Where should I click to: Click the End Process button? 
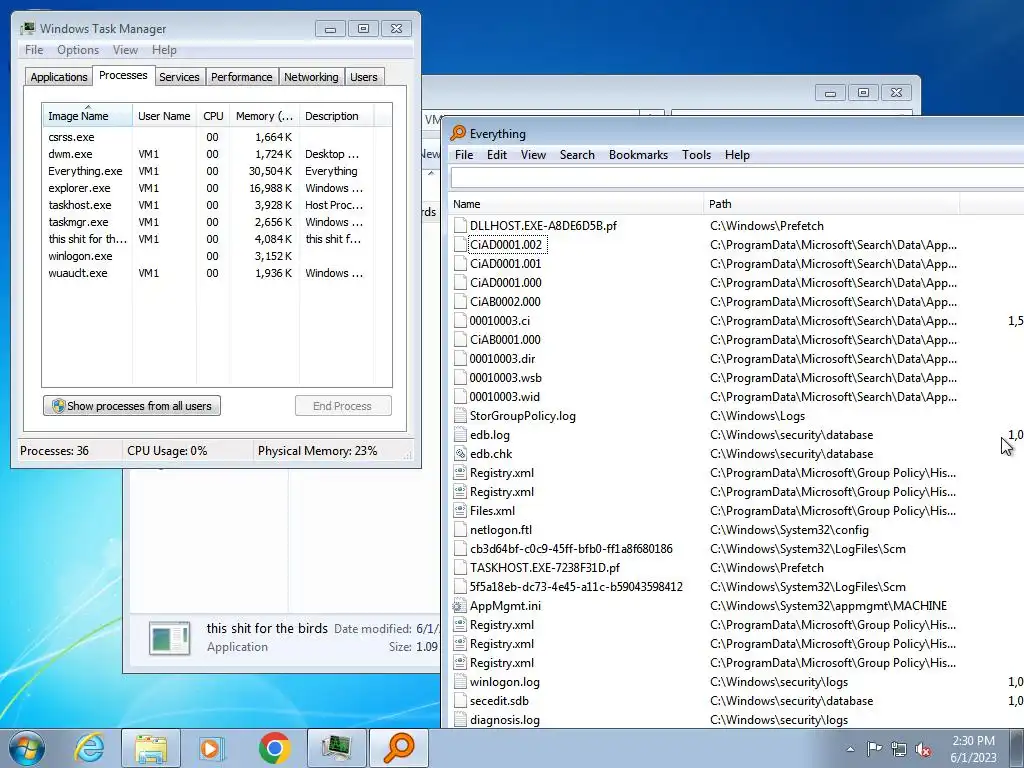coord(343,406)
